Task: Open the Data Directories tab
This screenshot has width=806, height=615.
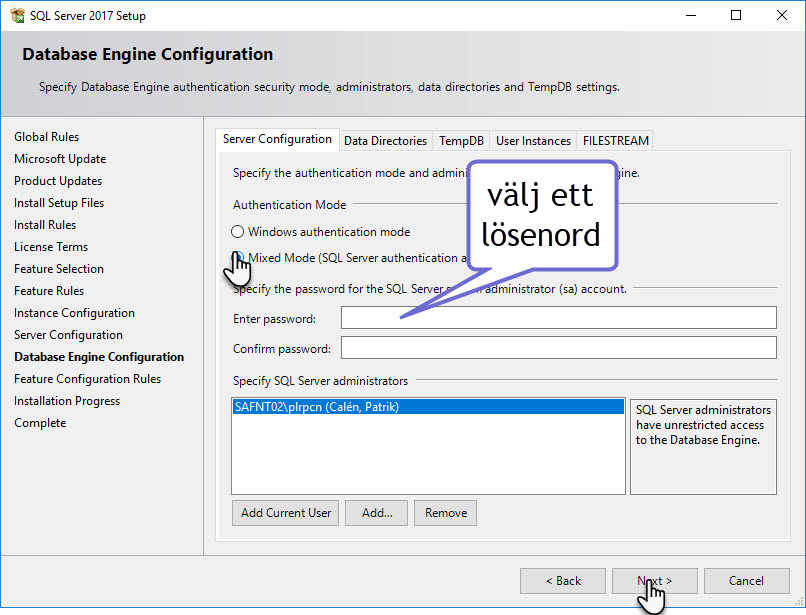Action: click(386, 141)
